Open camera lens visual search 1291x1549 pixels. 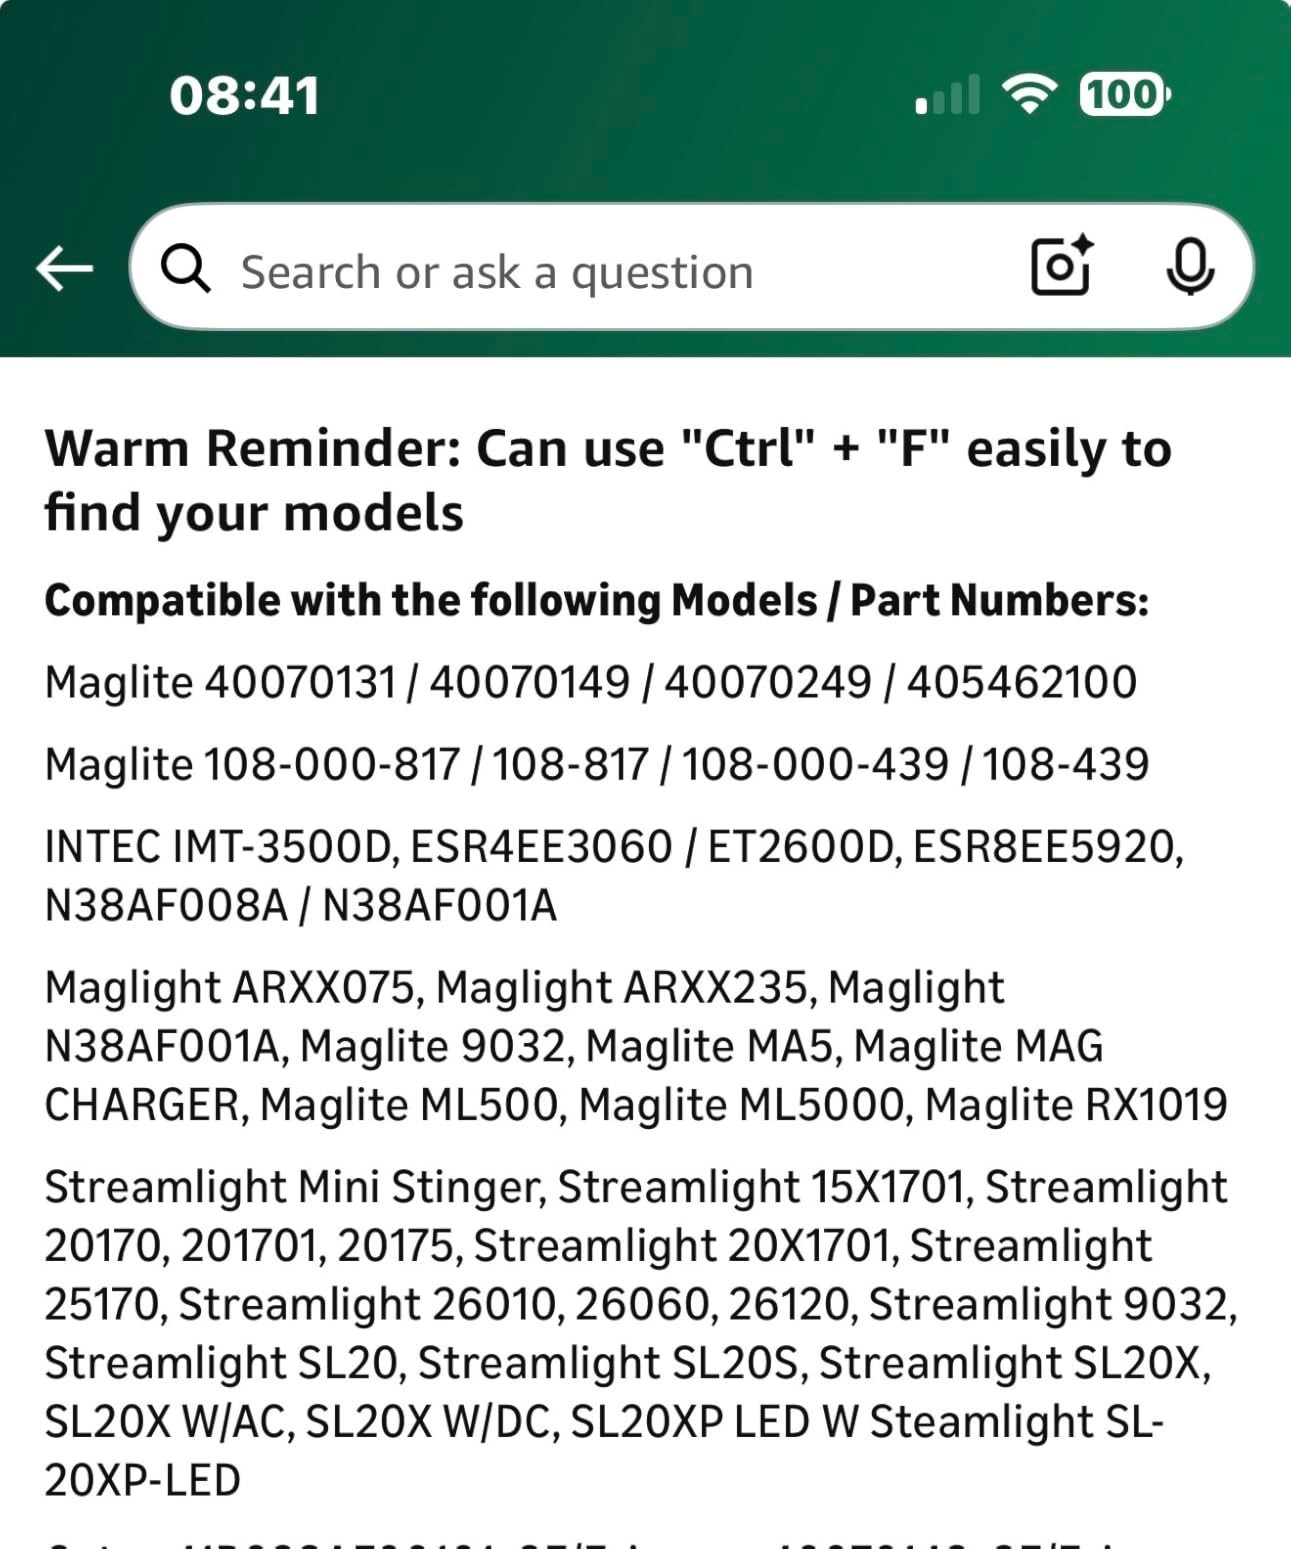1061,266
